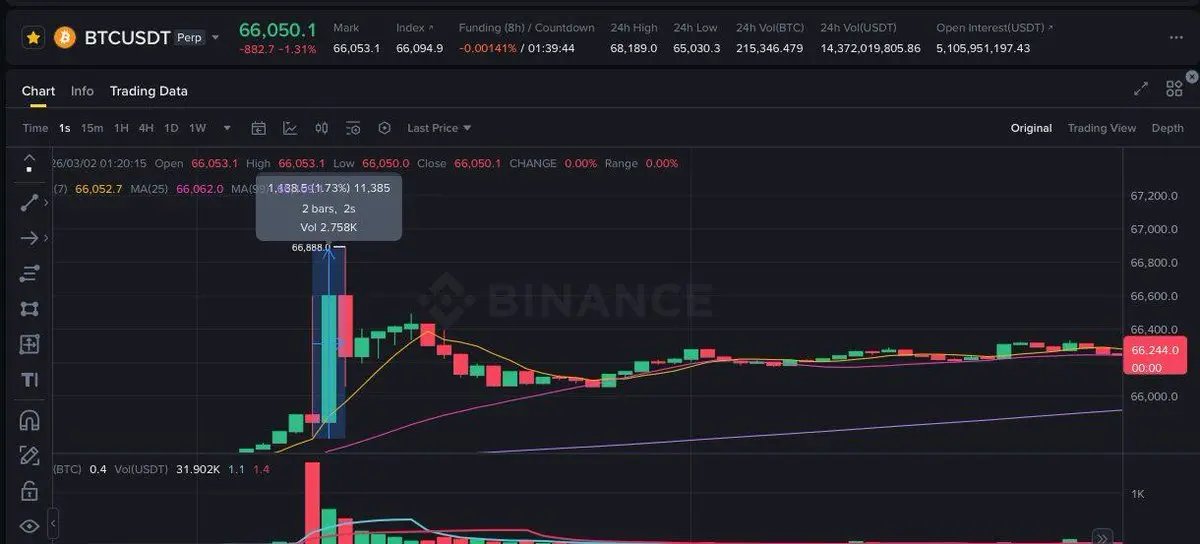Open Index price details link

pos(415,28)
